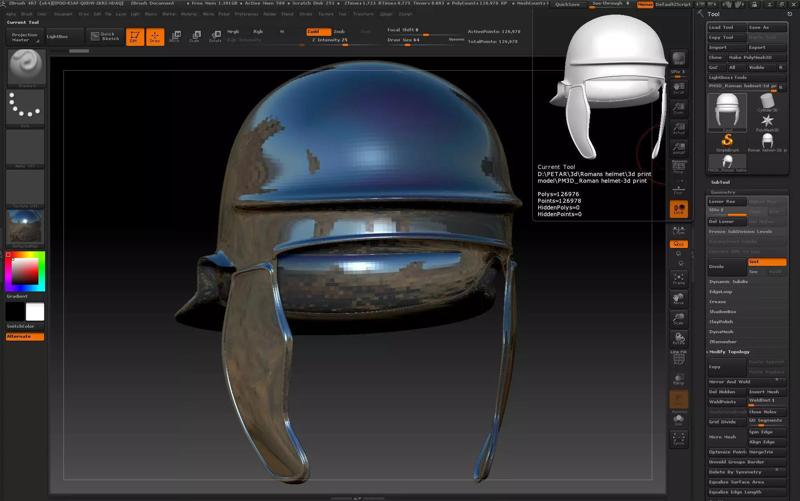Open the stroke dots selector
The width and height of the screenshot is (800, 501).
click(26, 106)
